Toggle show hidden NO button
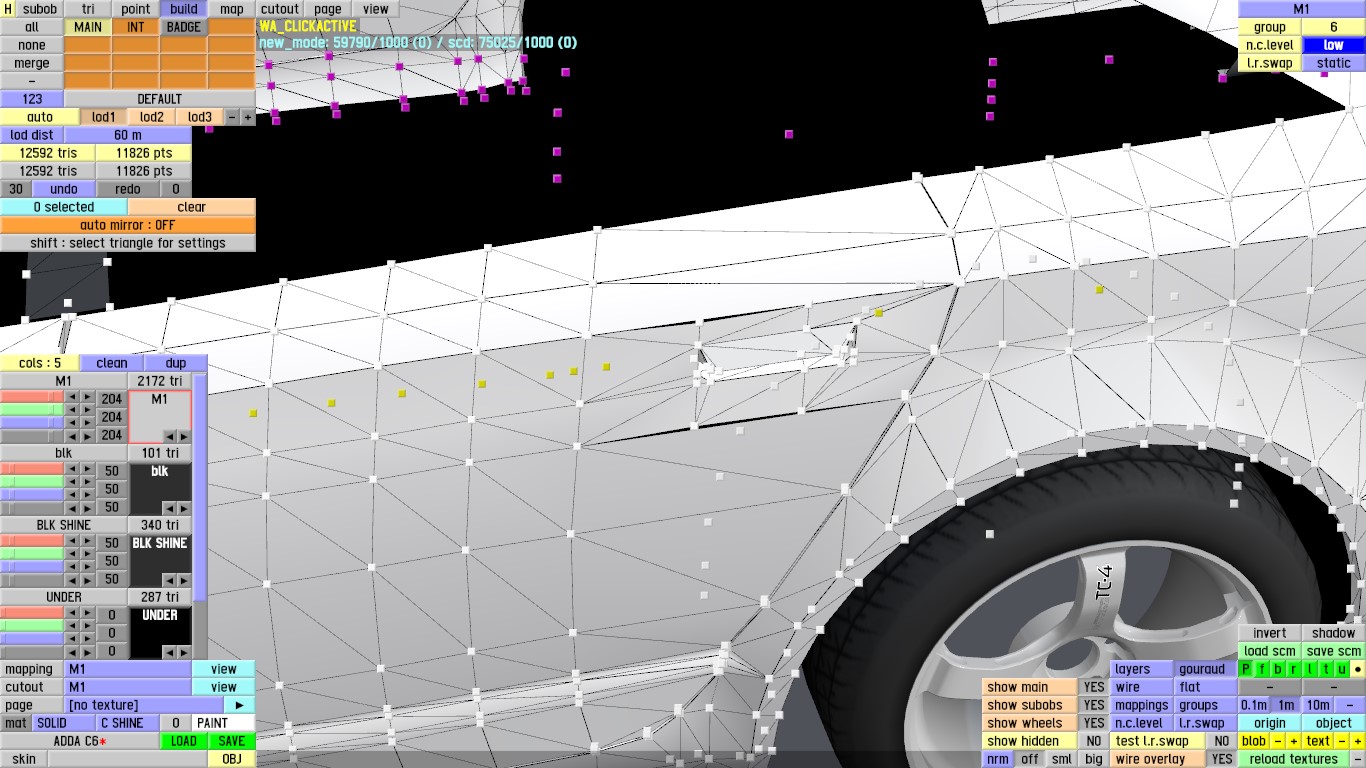 tap(1094, 741)
